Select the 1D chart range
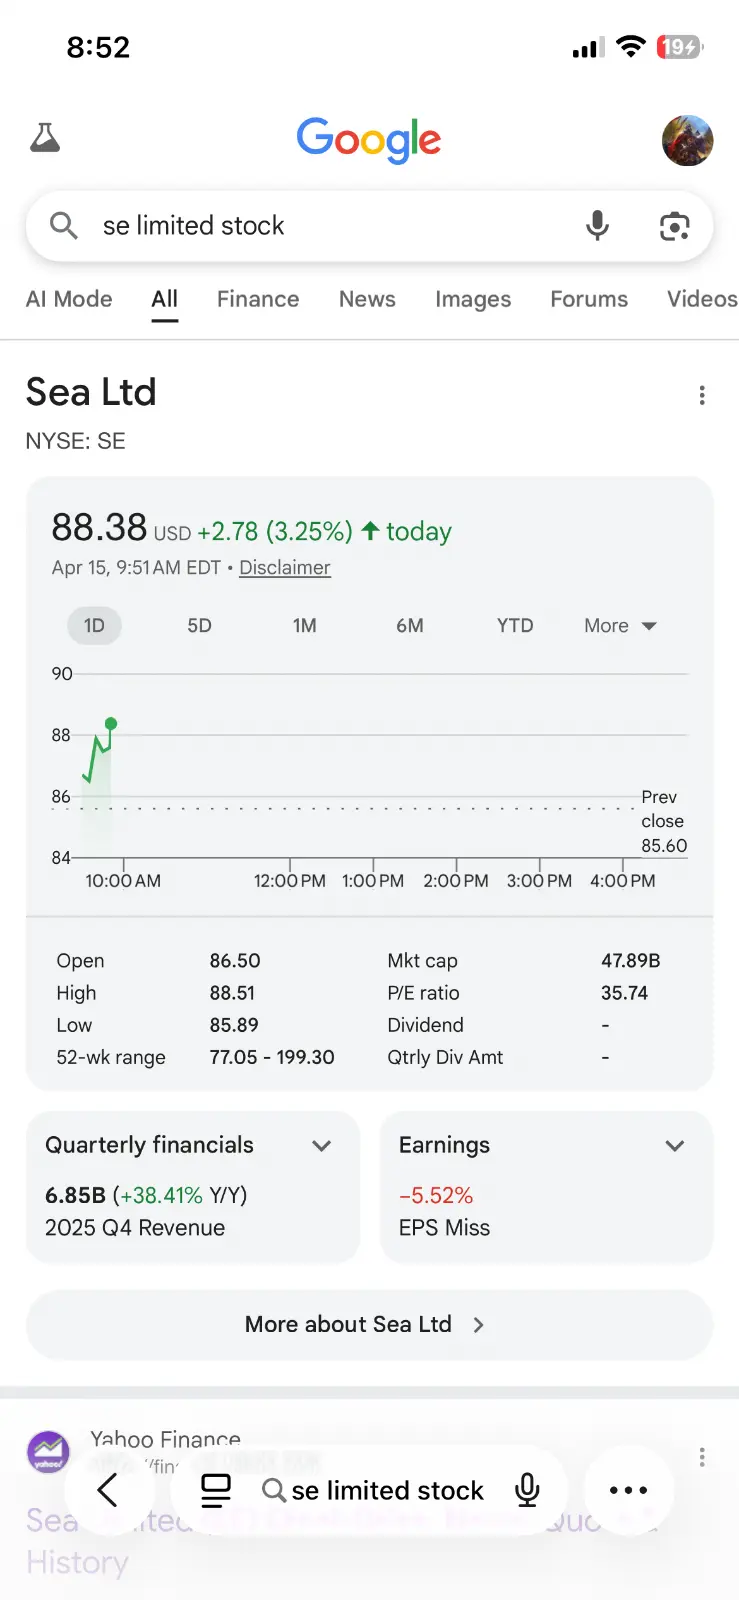The width and height of the screenshot is (739, 1600). tap(94, 626)
